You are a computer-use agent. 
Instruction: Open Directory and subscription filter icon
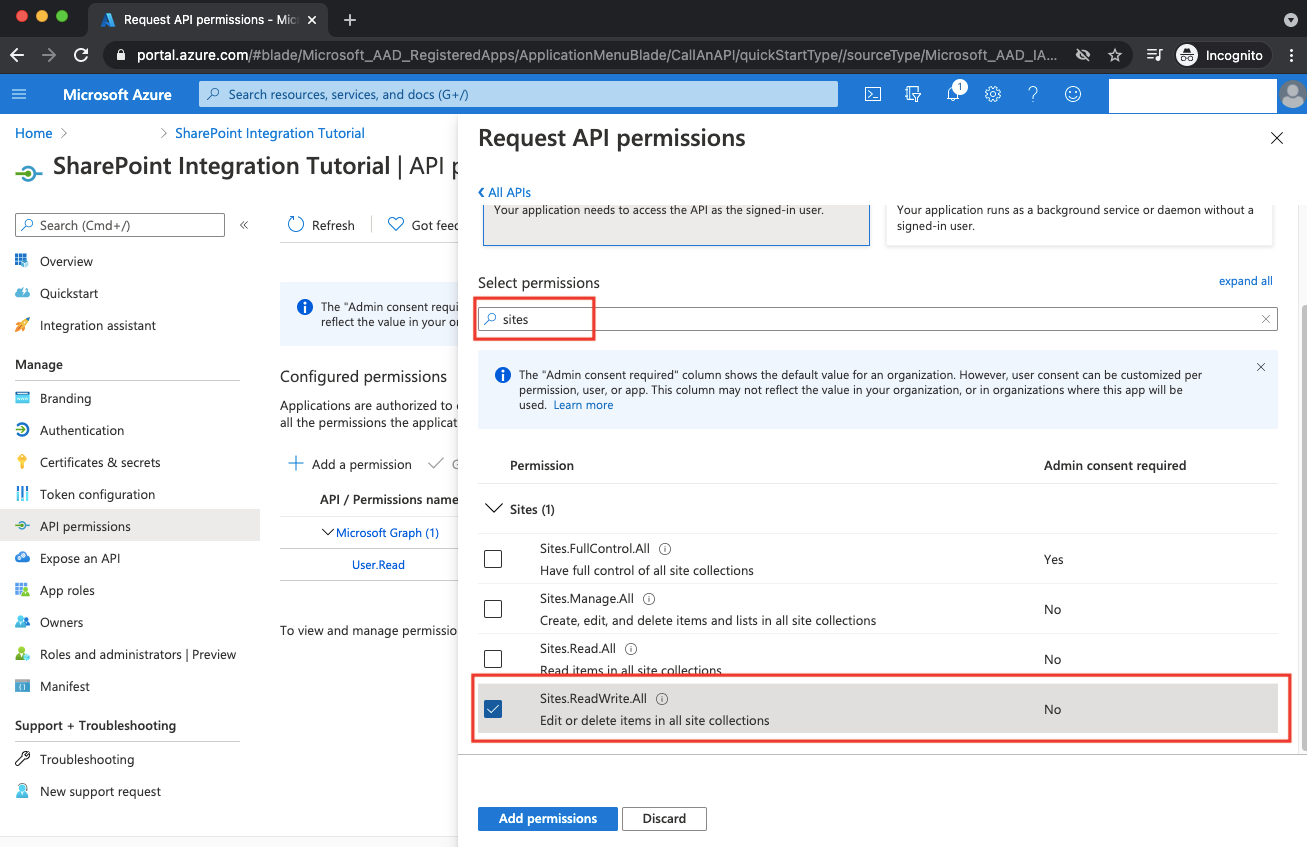click(912, 94)
